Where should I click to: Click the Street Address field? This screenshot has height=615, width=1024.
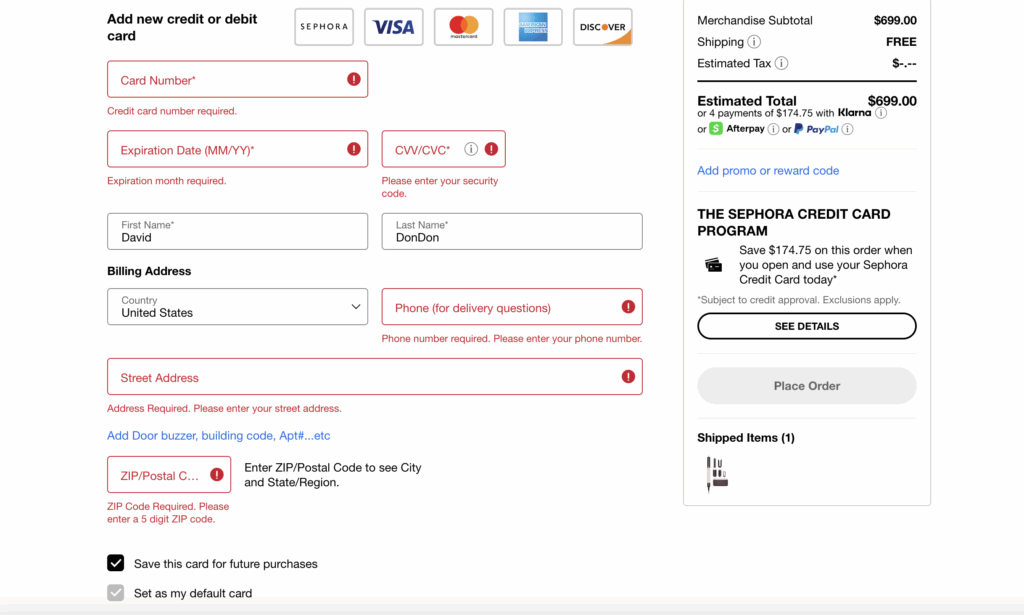[360, 377]
